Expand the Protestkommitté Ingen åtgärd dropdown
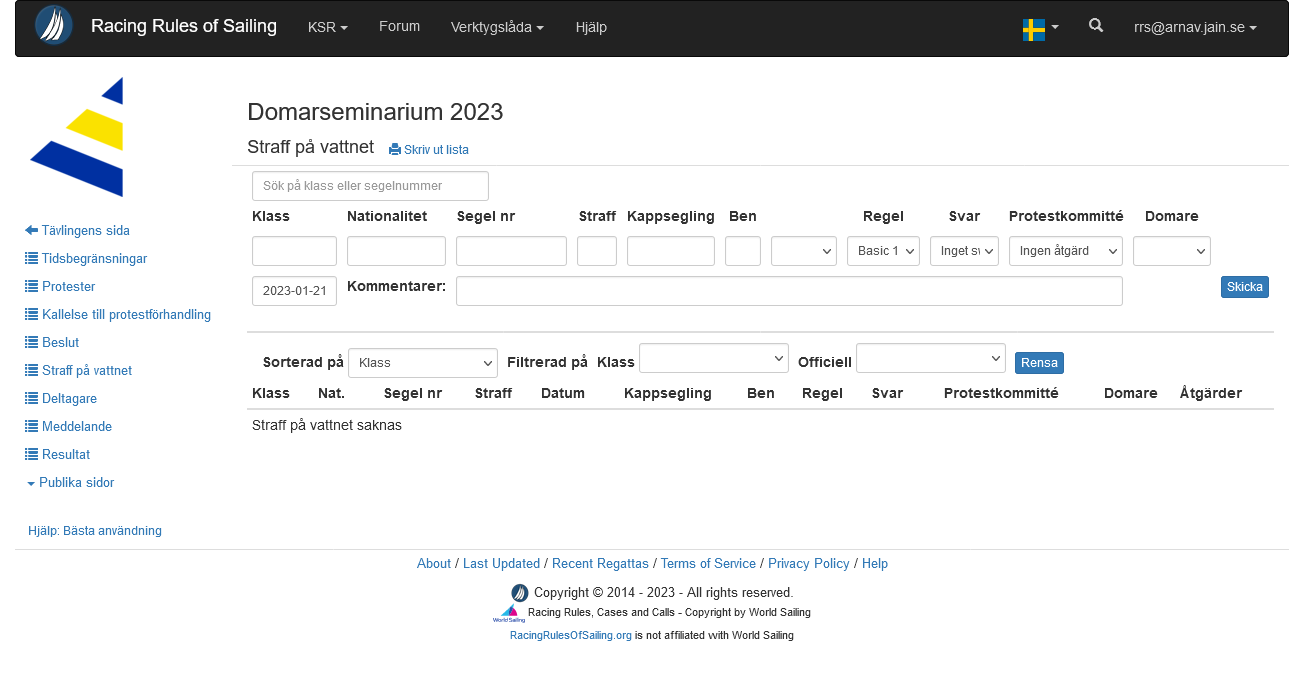The width and height of the screenshot is (1304, 680). [x=1065, y=251]
